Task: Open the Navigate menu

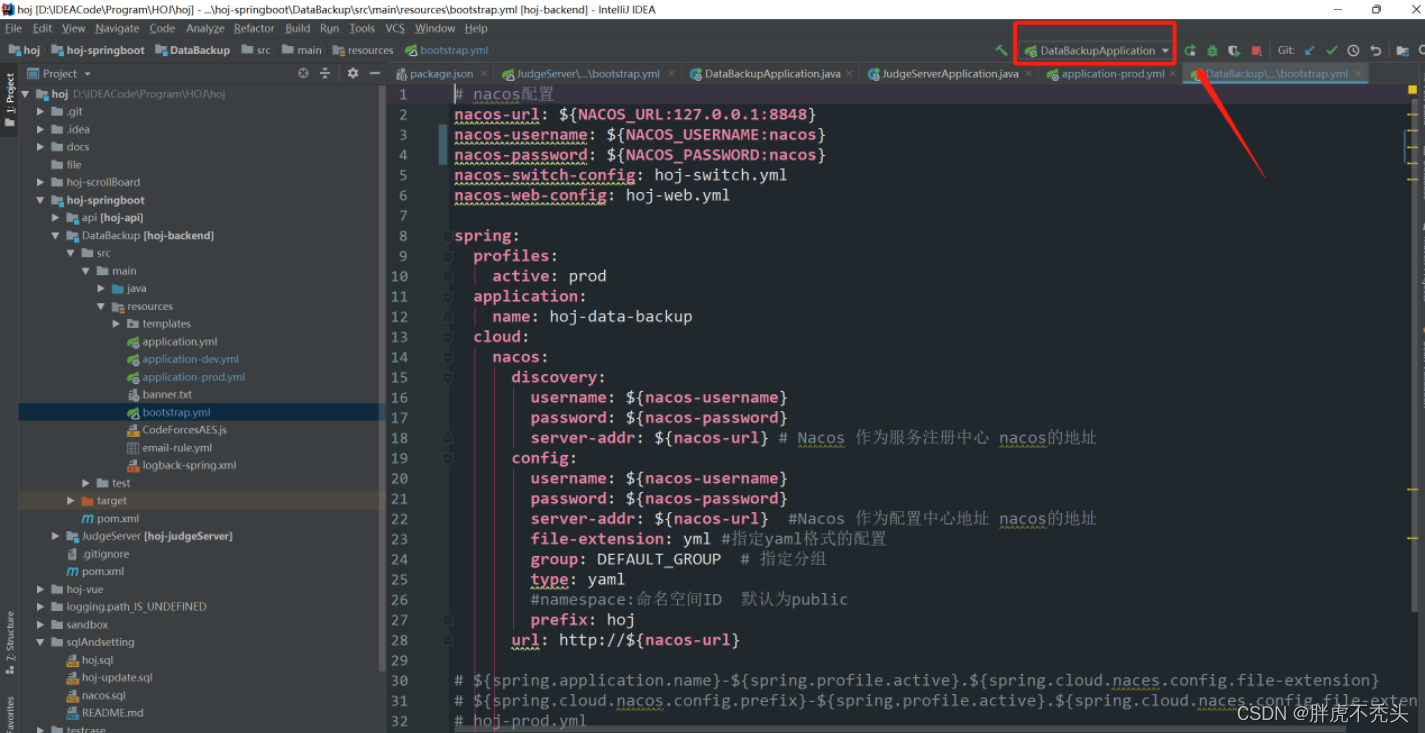Action: pyautogui.click(x=117, y=28)
